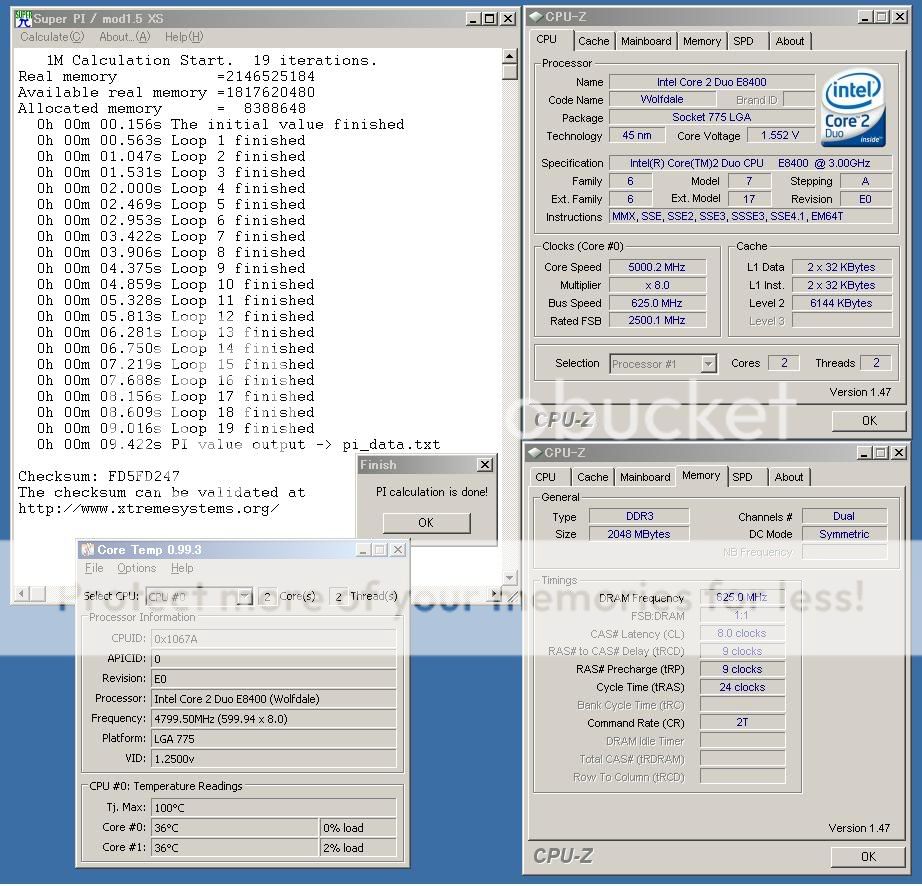Click the Super PI vertical scrollbar up arrow
This screenshot has width=922, height=886.
(x=510, y=56)
